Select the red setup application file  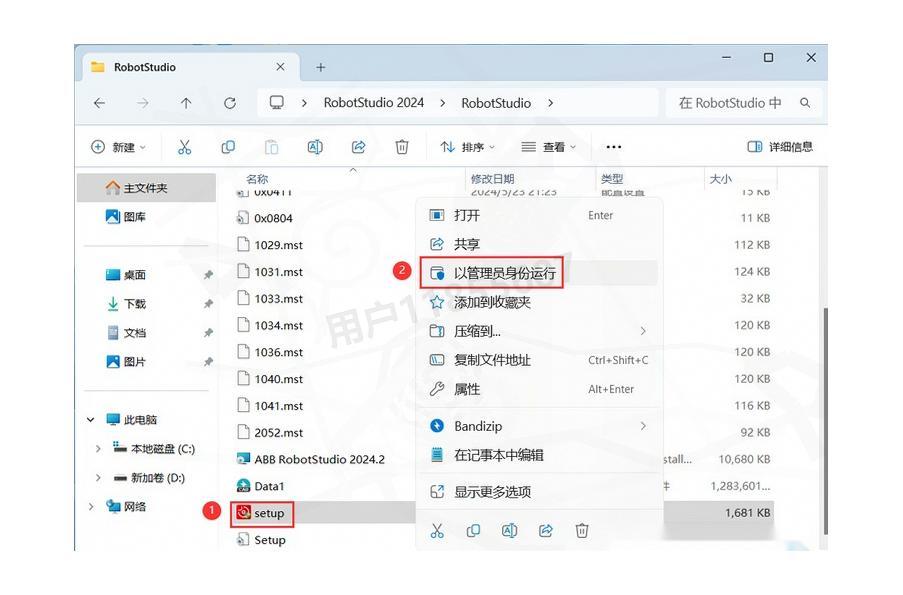click(261, 513)
